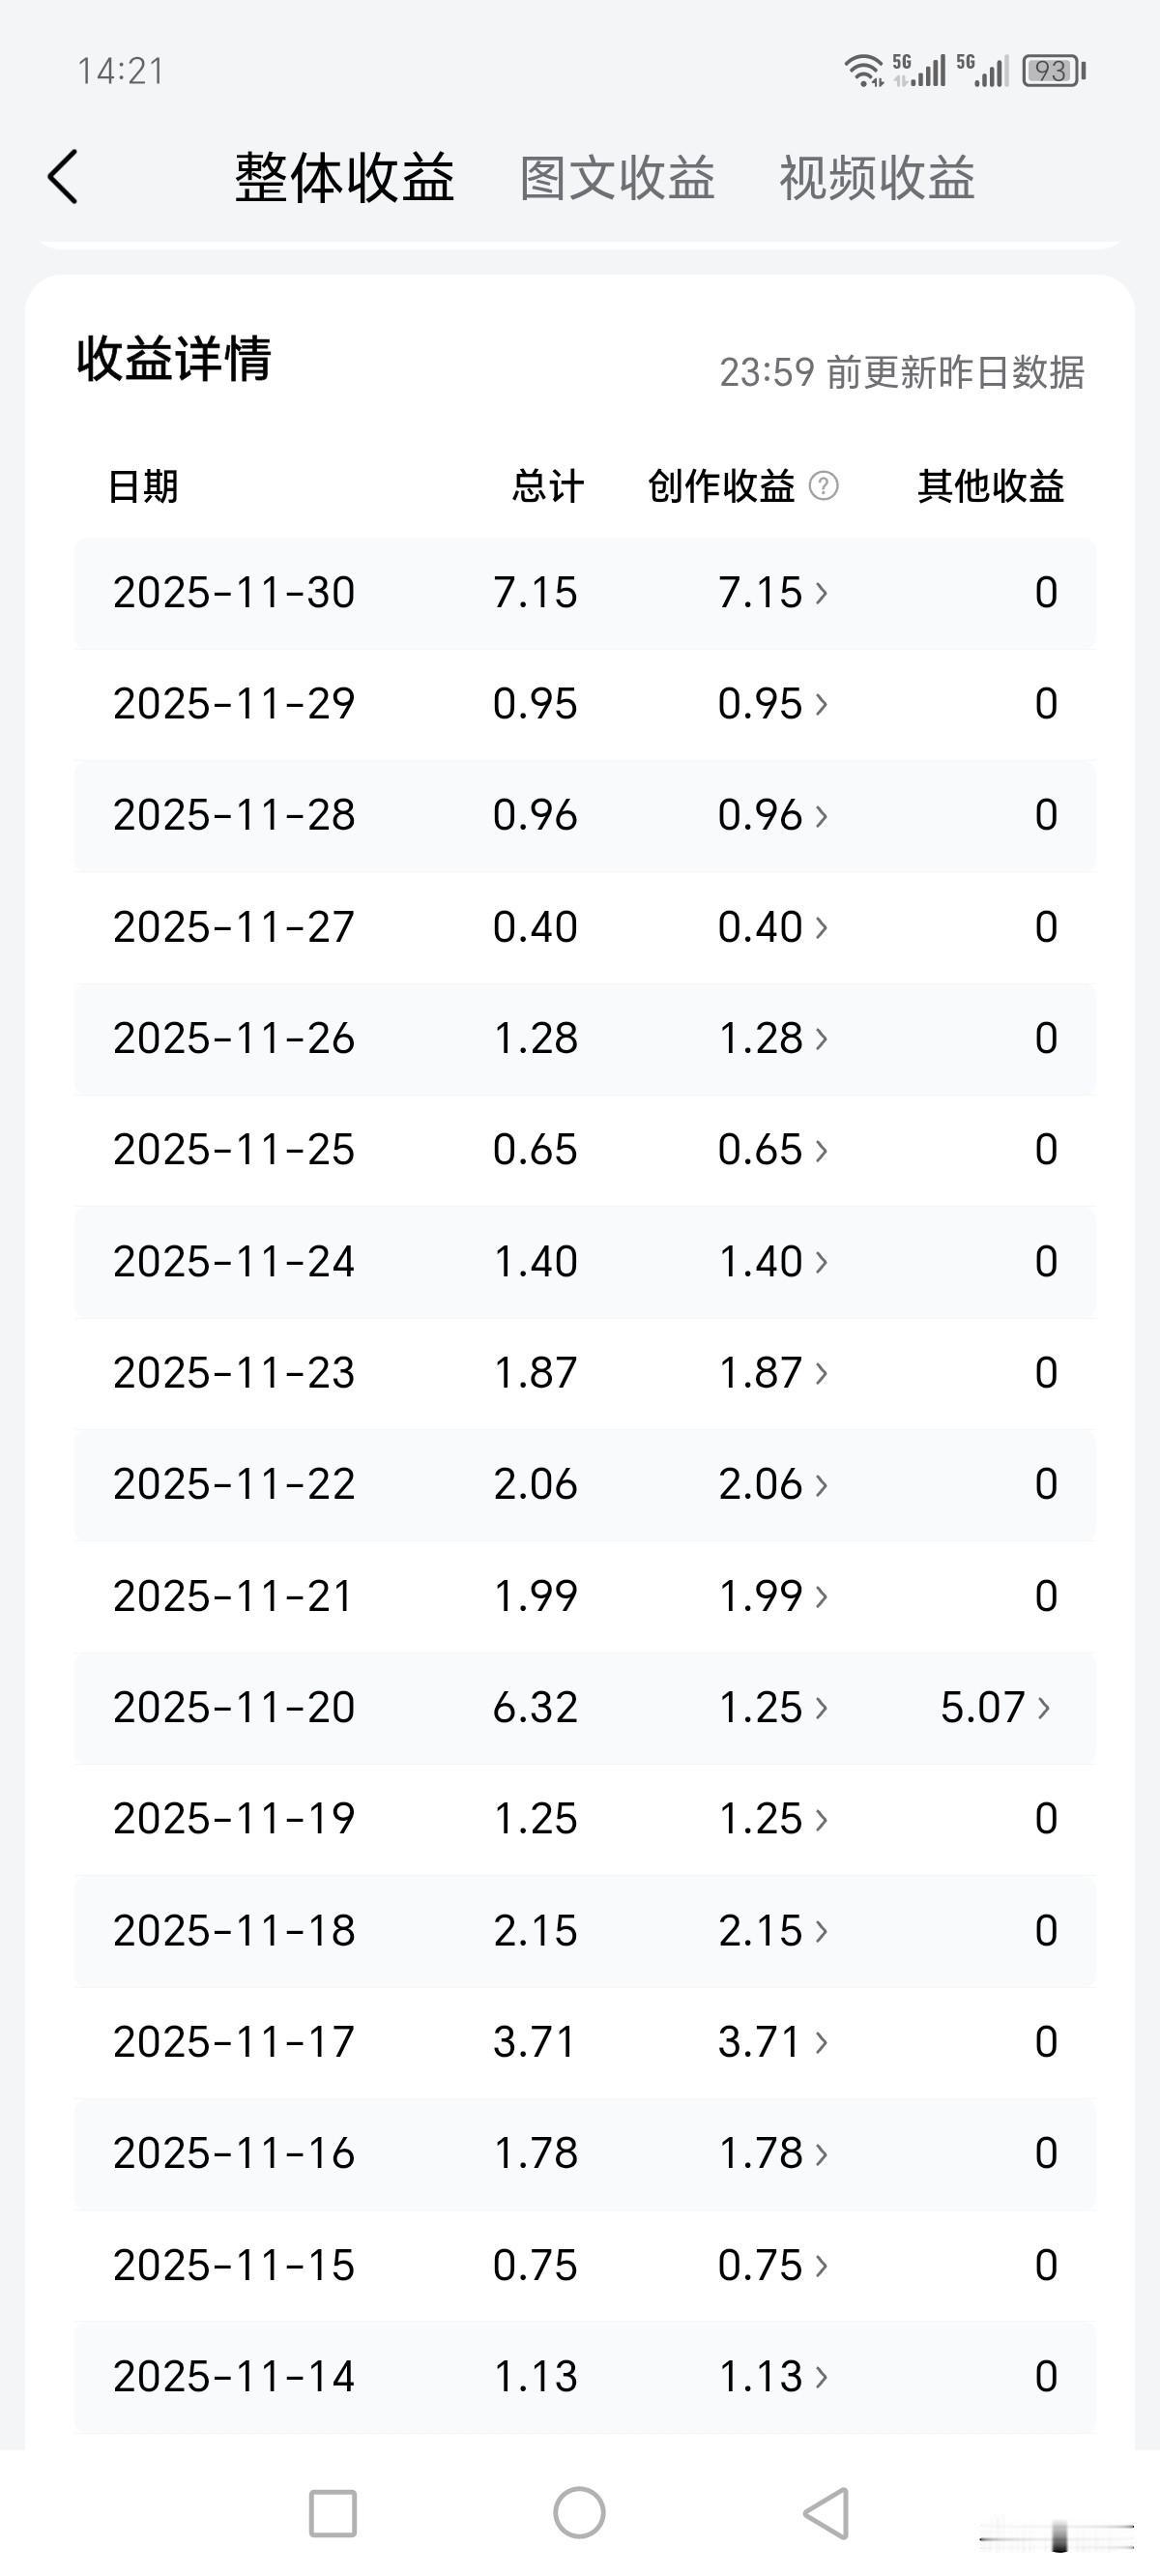The width and height of the screenshot is (1160, 2576).
Task: Tap the 总计 column header
Action: [548, 486]
